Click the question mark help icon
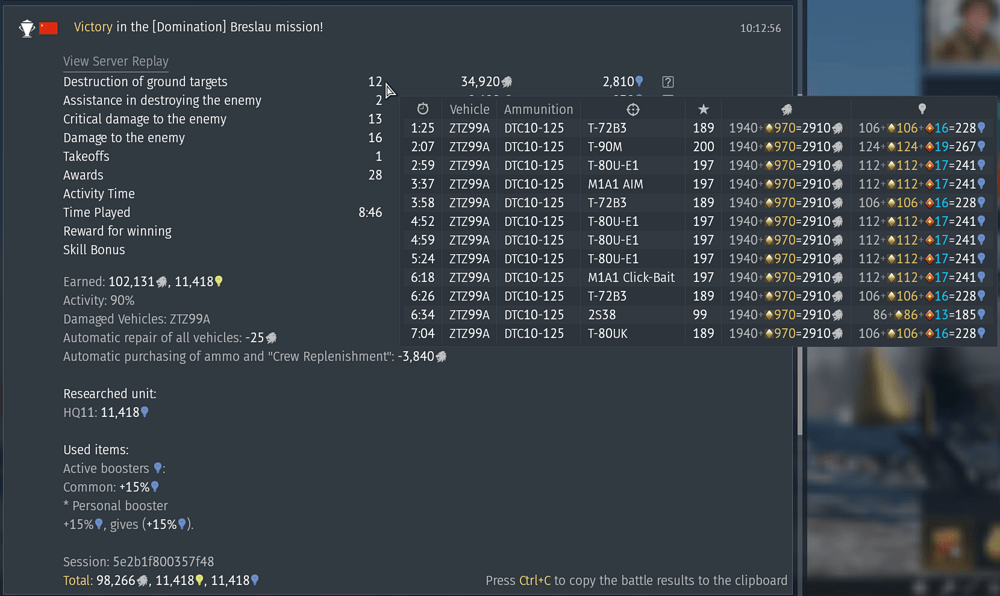Viewport: 1000px width, 596px height. (x=668, y=82)
